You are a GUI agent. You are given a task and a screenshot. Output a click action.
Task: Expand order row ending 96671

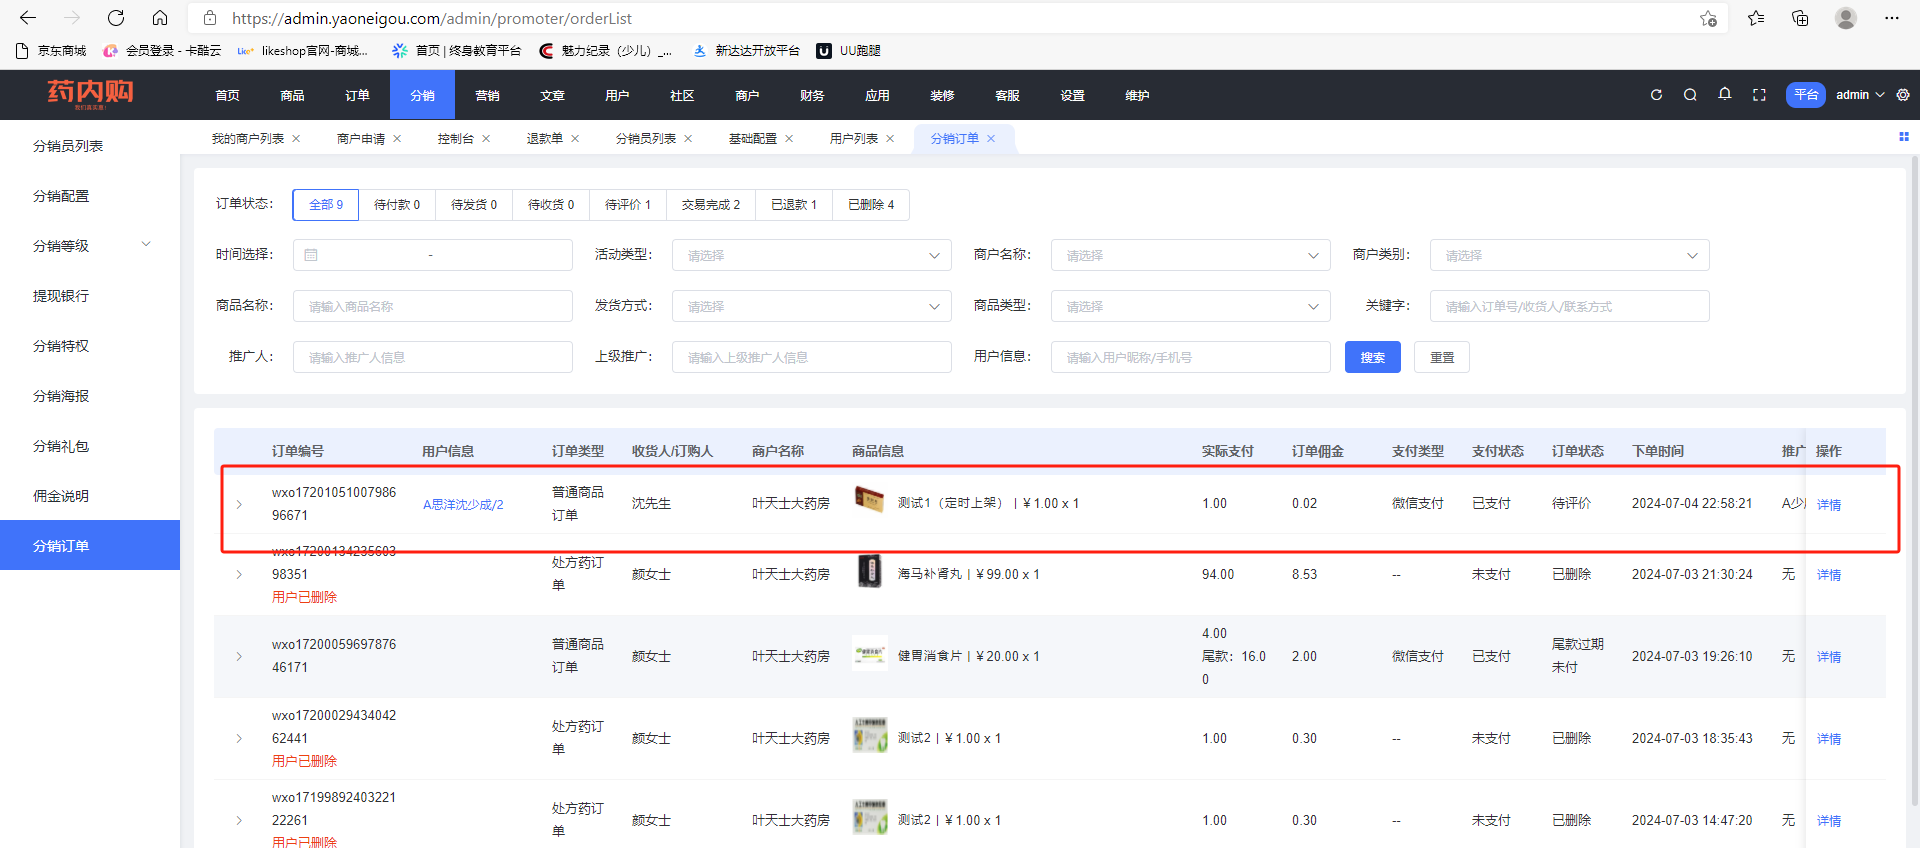coord(239,504)
